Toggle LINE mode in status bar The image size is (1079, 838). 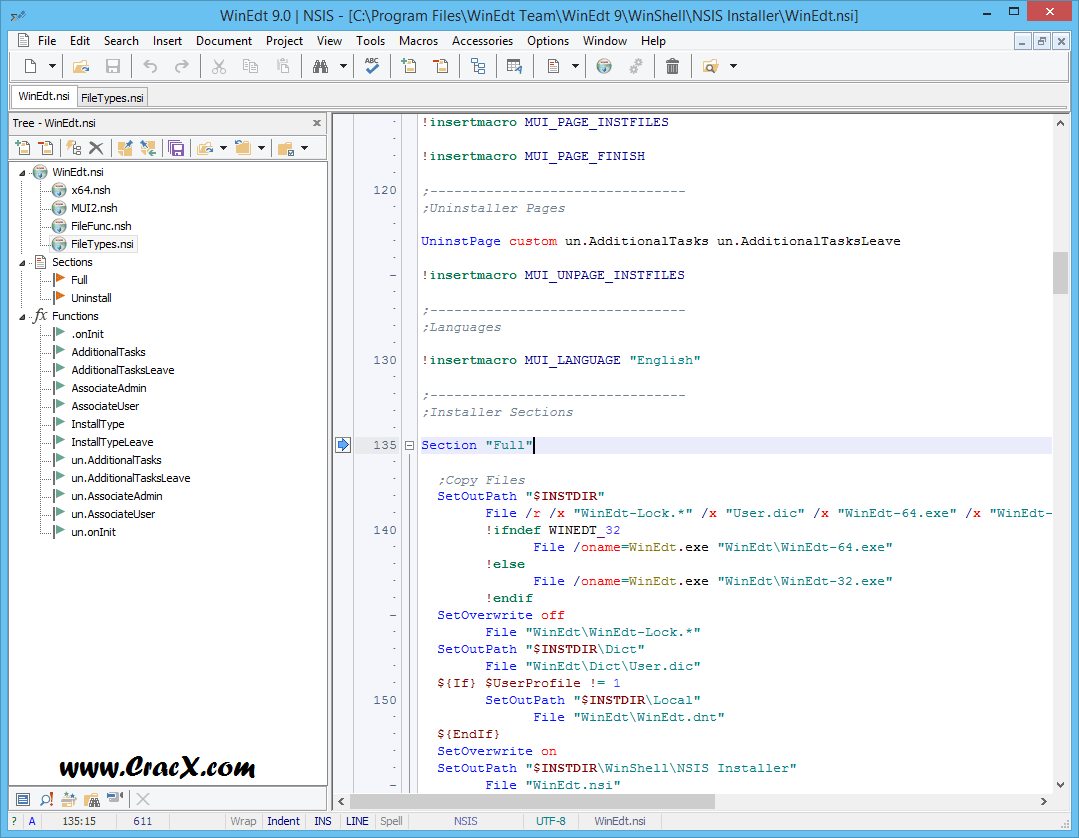point(357,821)
